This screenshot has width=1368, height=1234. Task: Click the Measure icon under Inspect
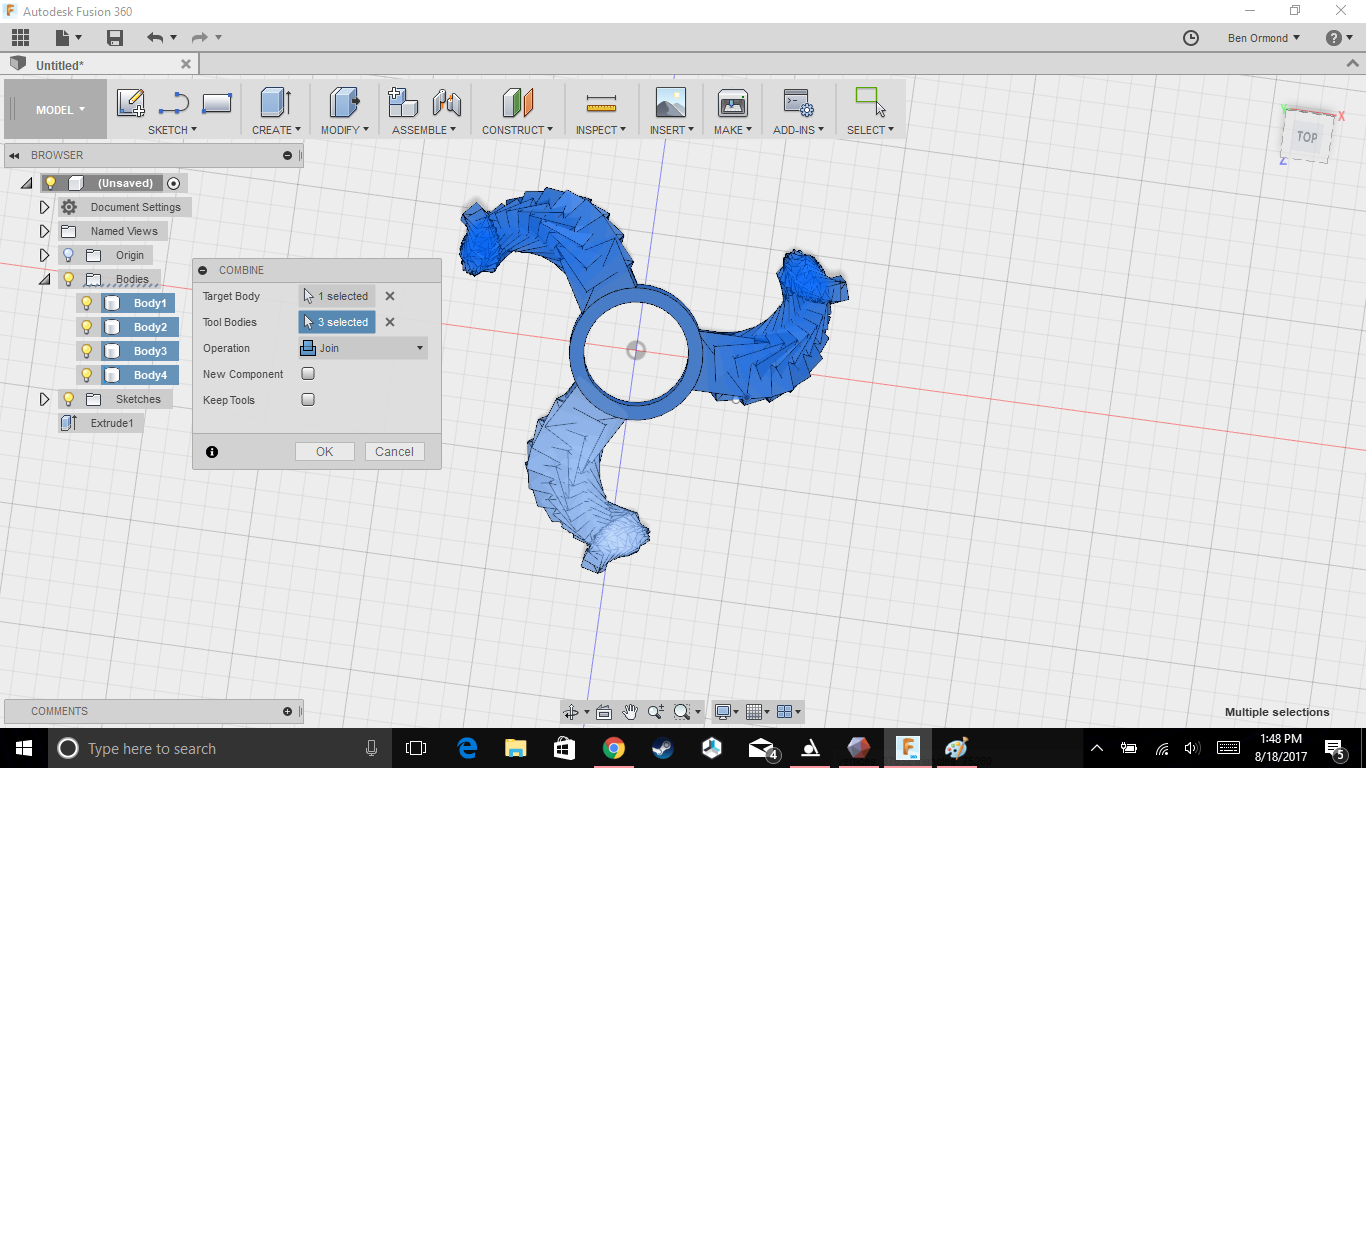601,103
